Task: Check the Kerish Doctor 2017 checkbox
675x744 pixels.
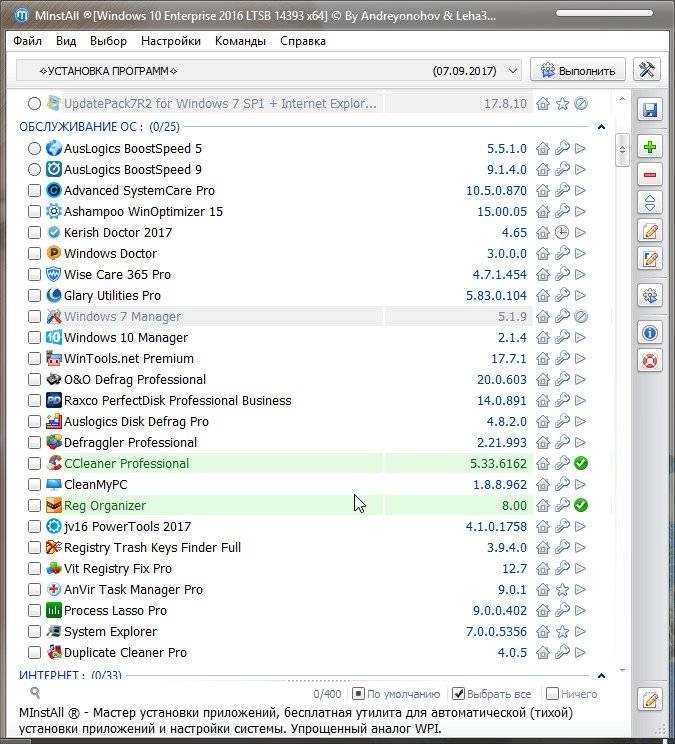Action: [34, 232]
